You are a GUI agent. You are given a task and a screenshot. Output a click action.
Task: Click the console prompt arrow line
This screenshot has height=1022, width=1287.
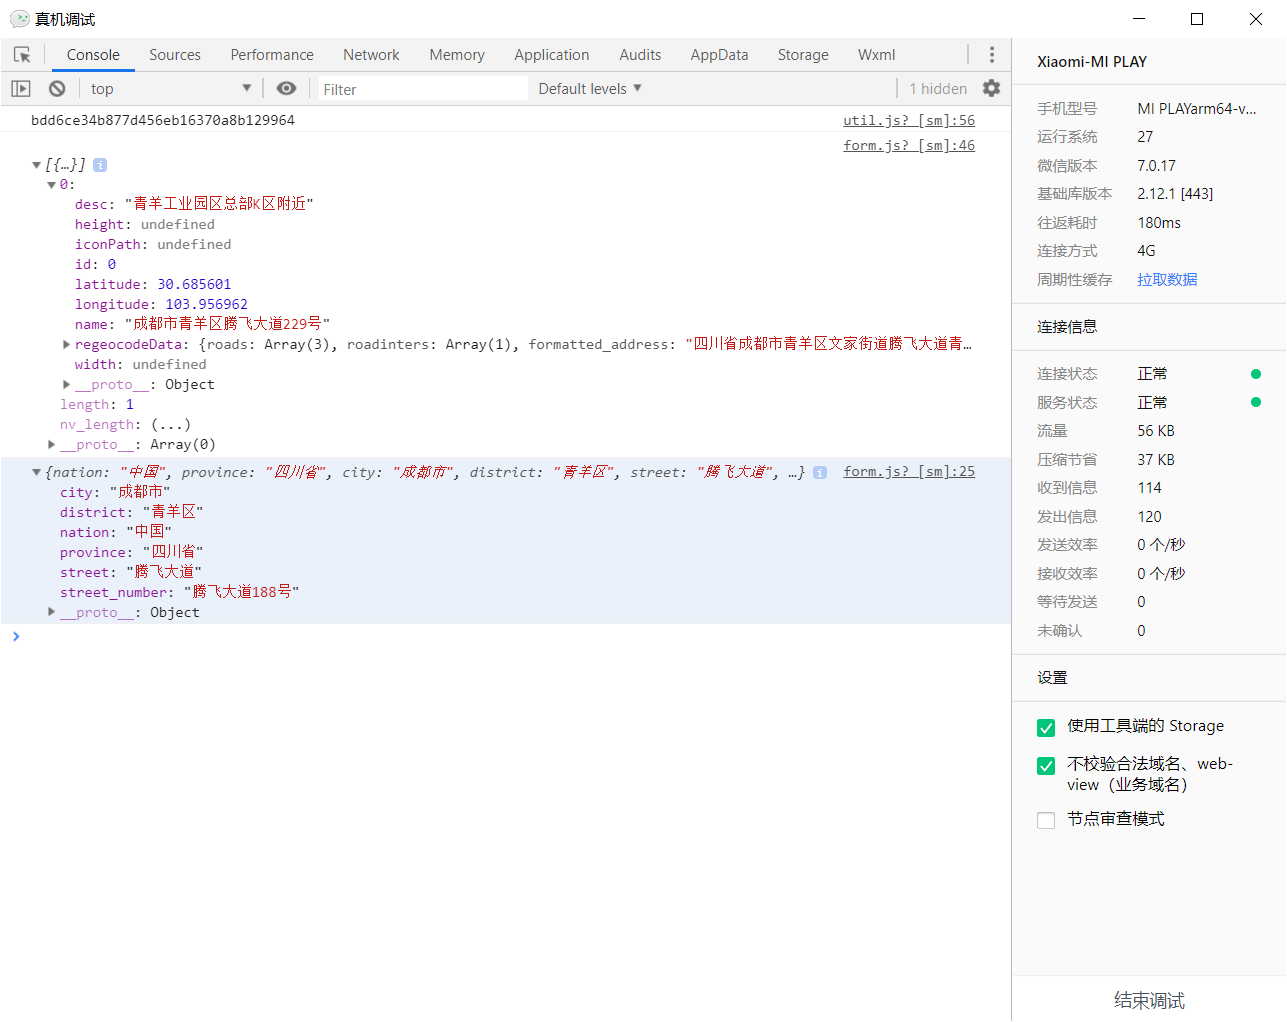[x=505, y=637]
